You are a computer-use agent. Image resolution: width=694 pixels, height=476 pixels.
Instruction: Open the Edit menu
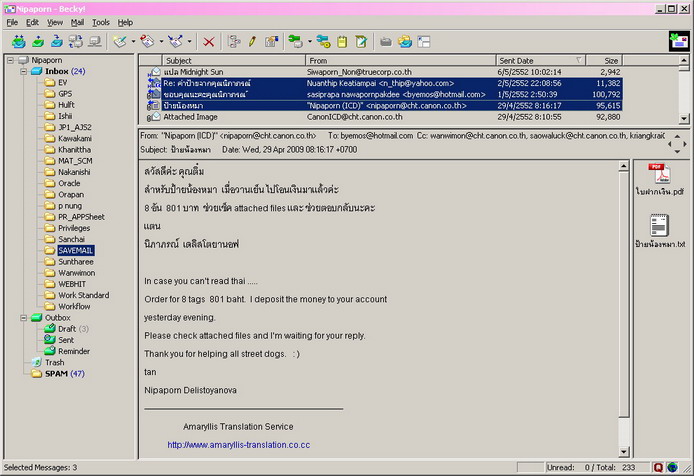32,23
